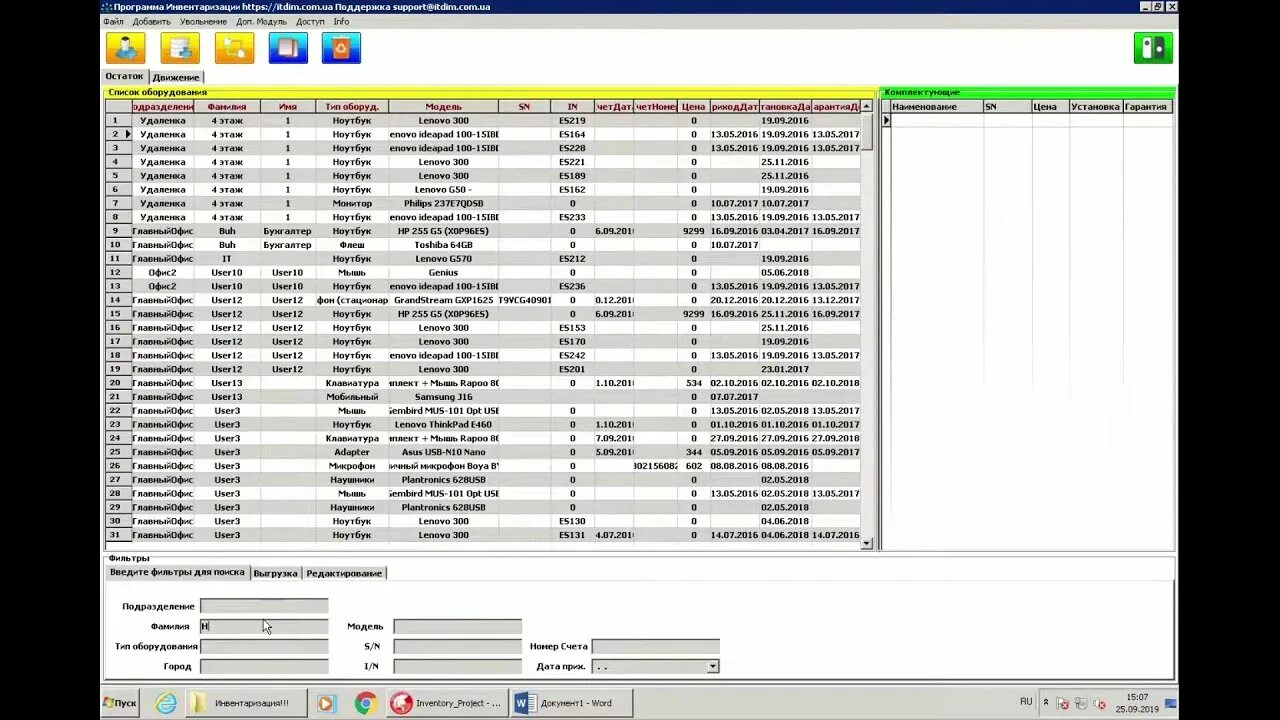Open the Доп. Модуль menu

click(261, 21)
